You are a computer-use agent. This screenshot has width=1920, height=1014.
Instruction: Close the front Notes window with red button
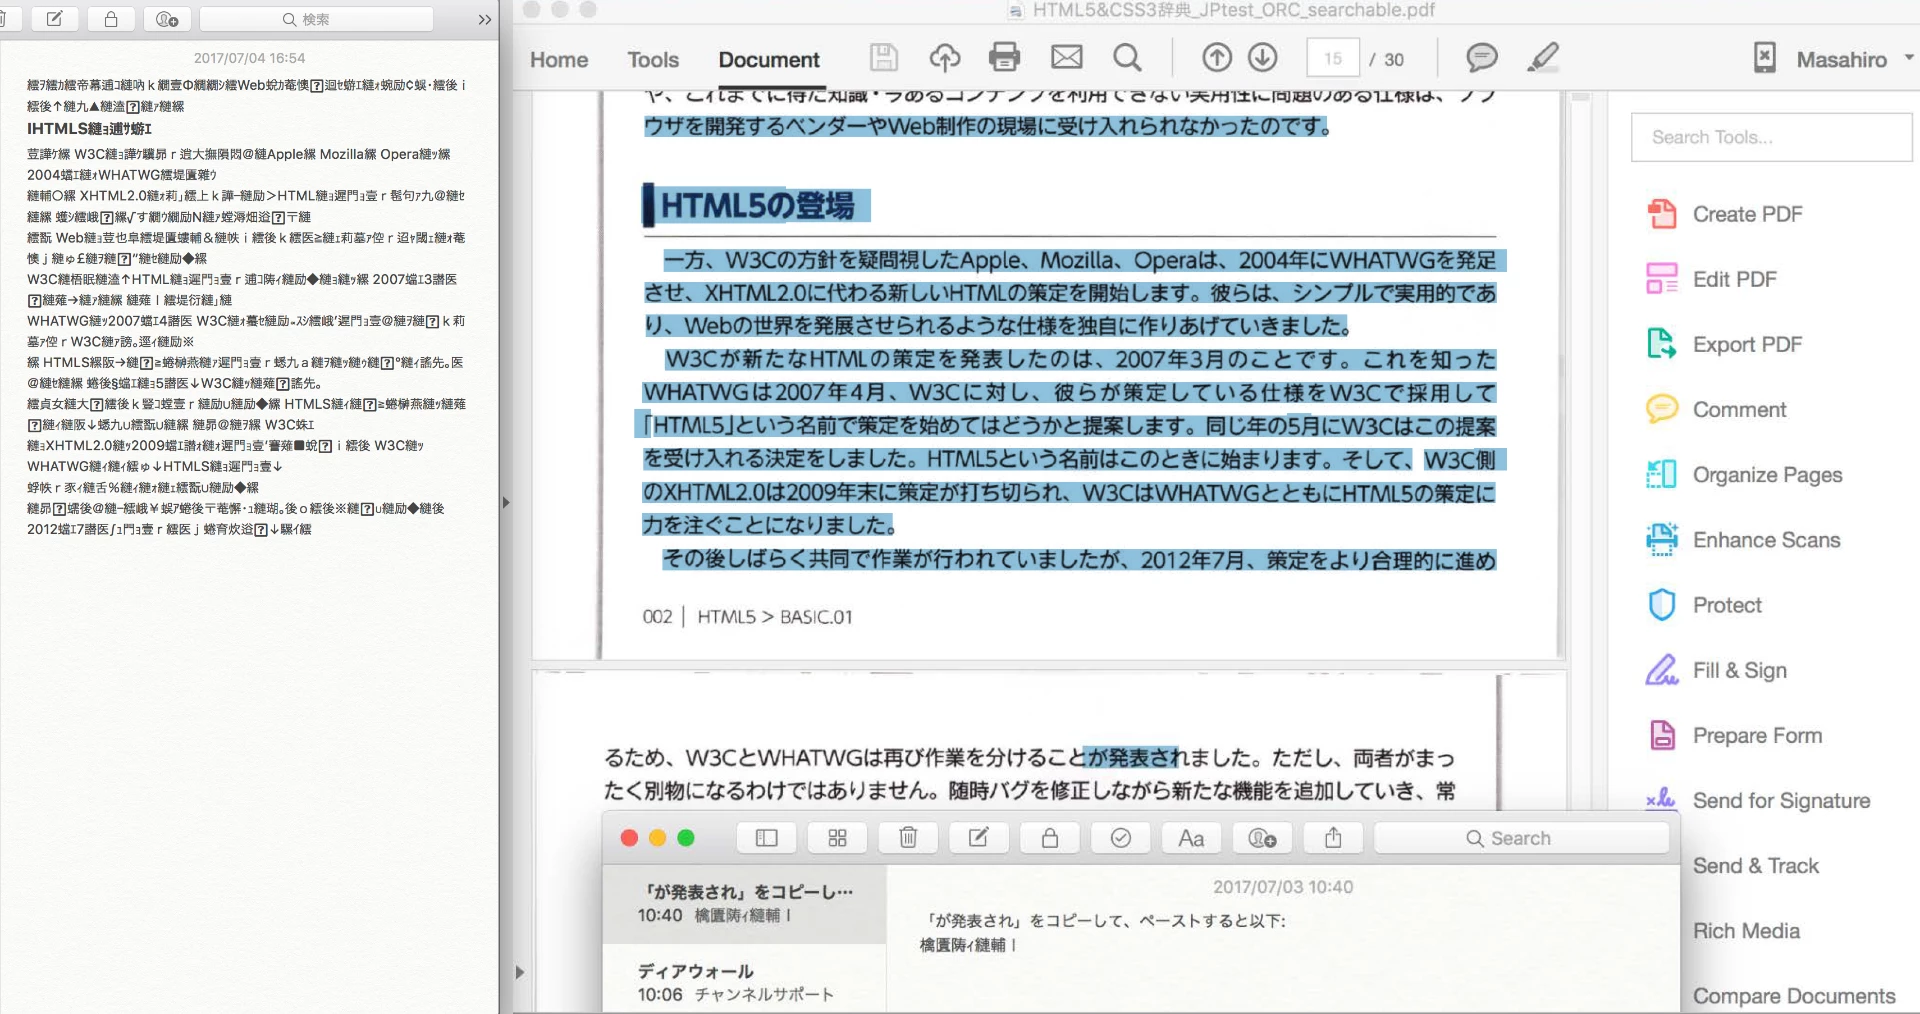point(629,838)
